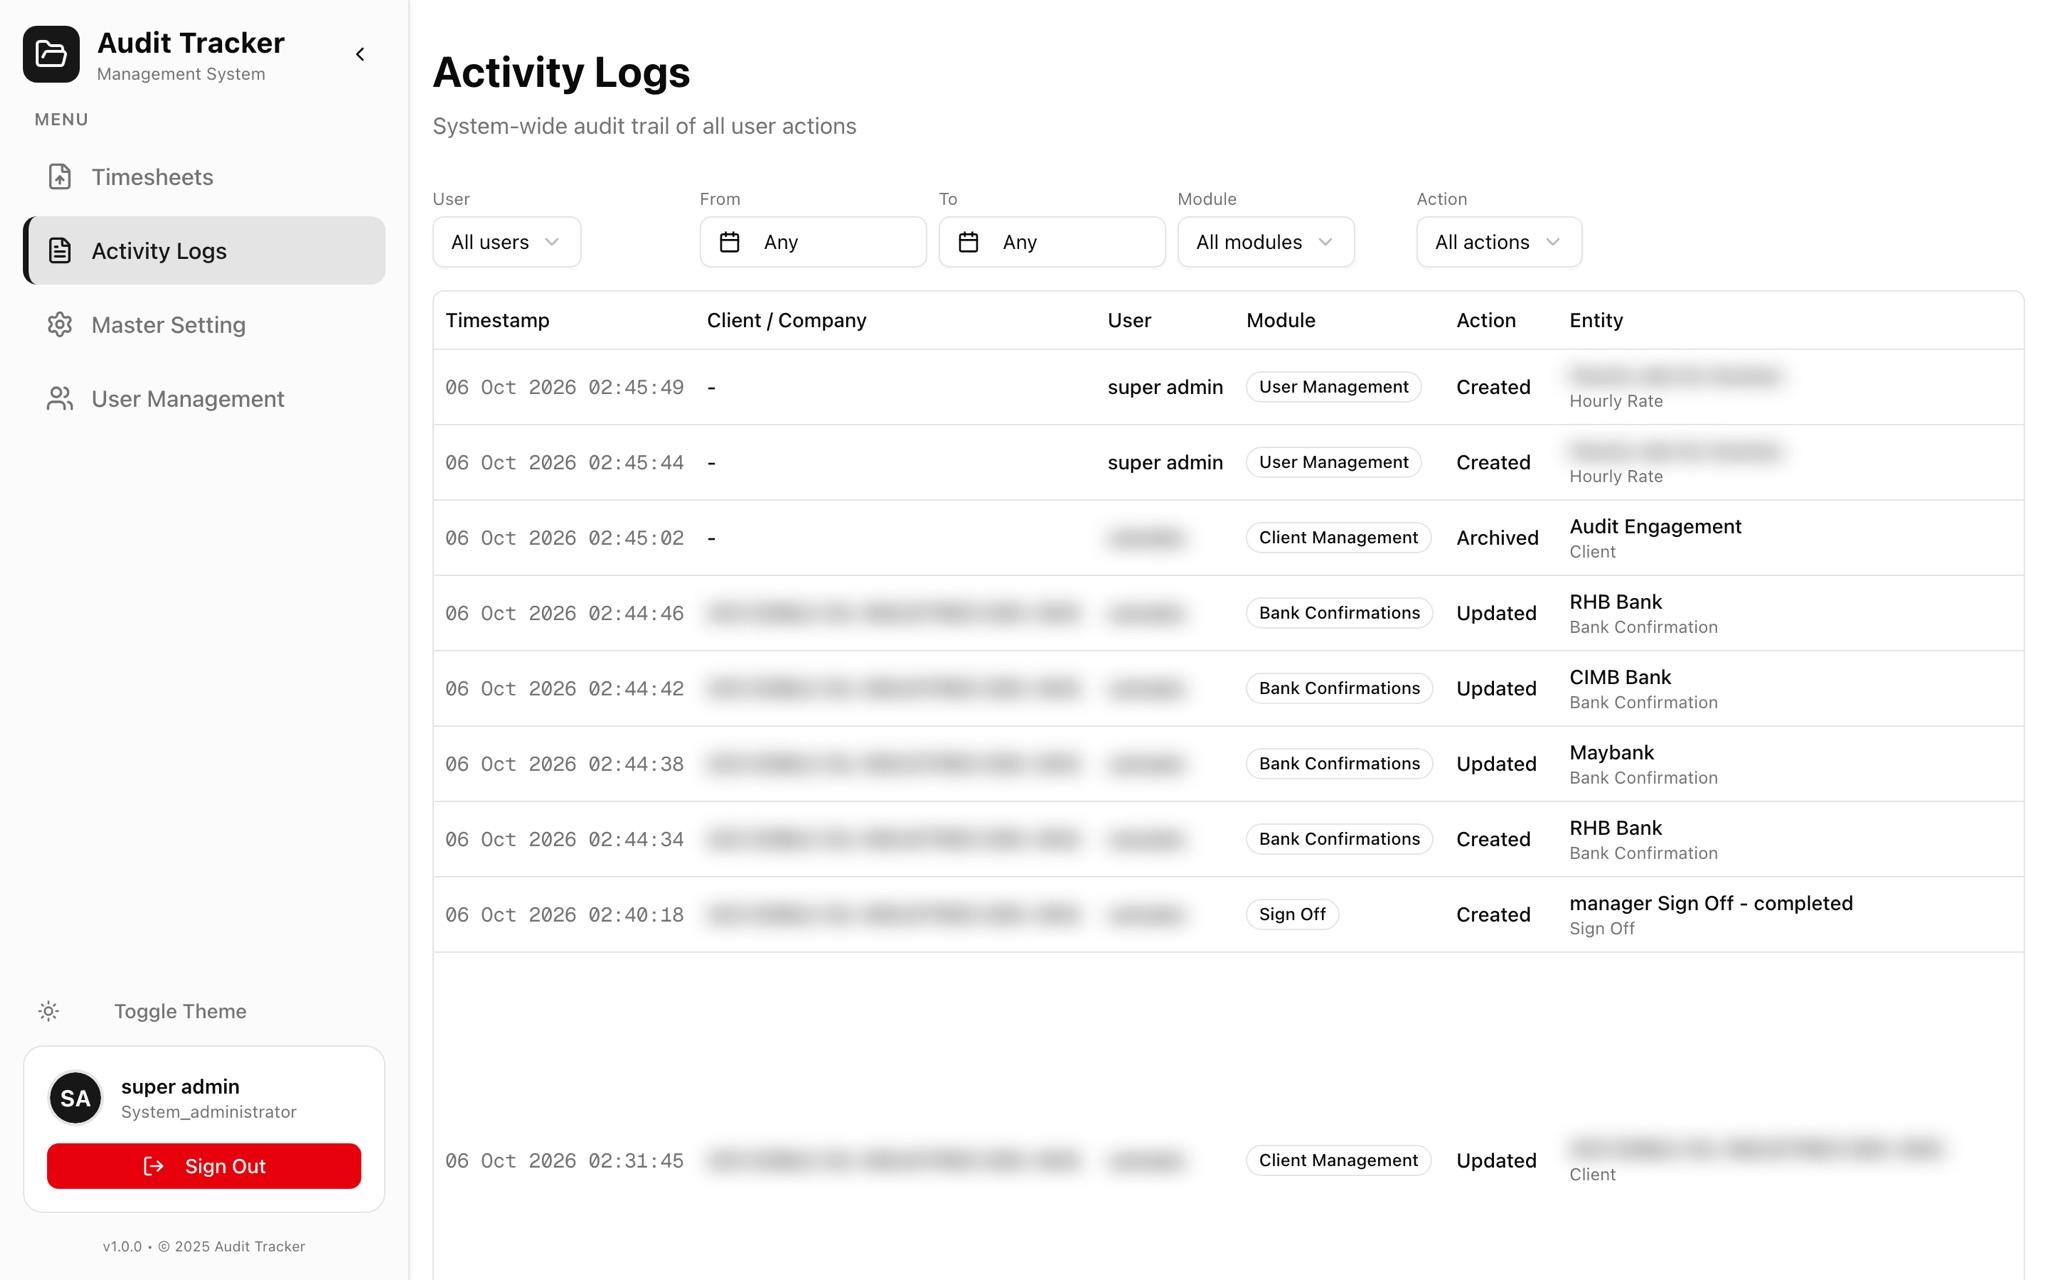Click the Master Setting gear icon
The image size is (2048, 1280).
[60, 325]
